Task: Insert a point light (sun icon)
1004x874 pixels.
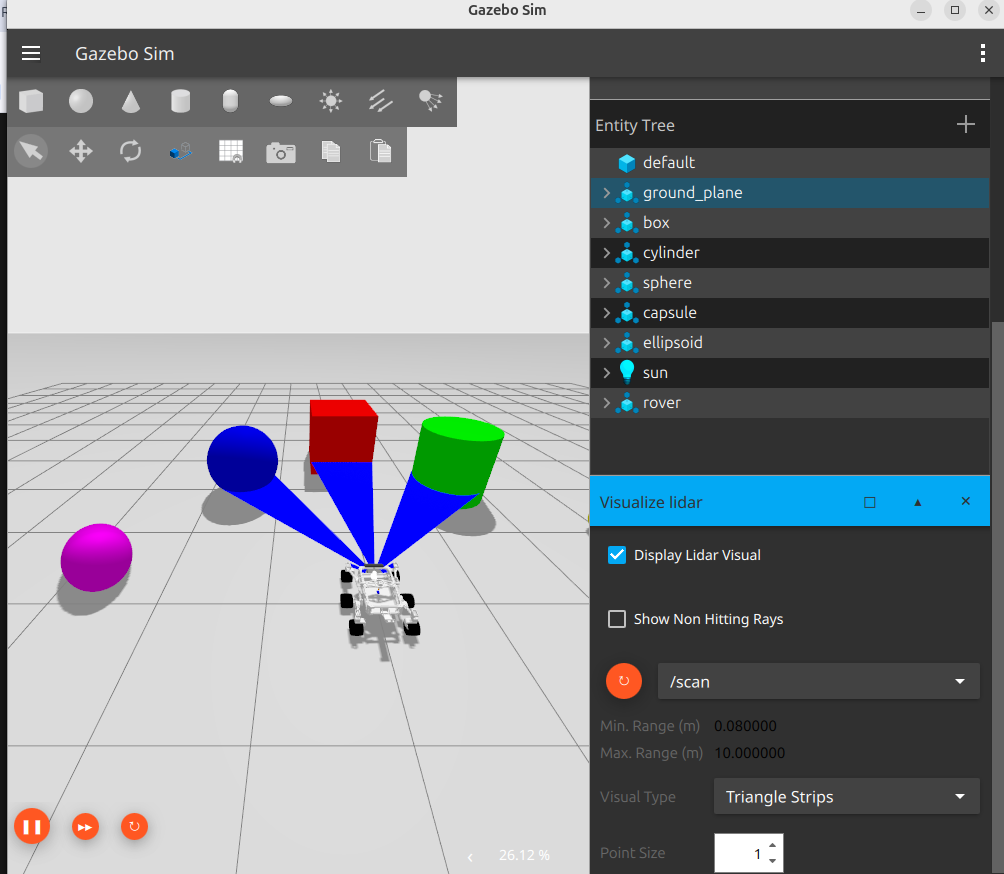Action: (331, 101)
